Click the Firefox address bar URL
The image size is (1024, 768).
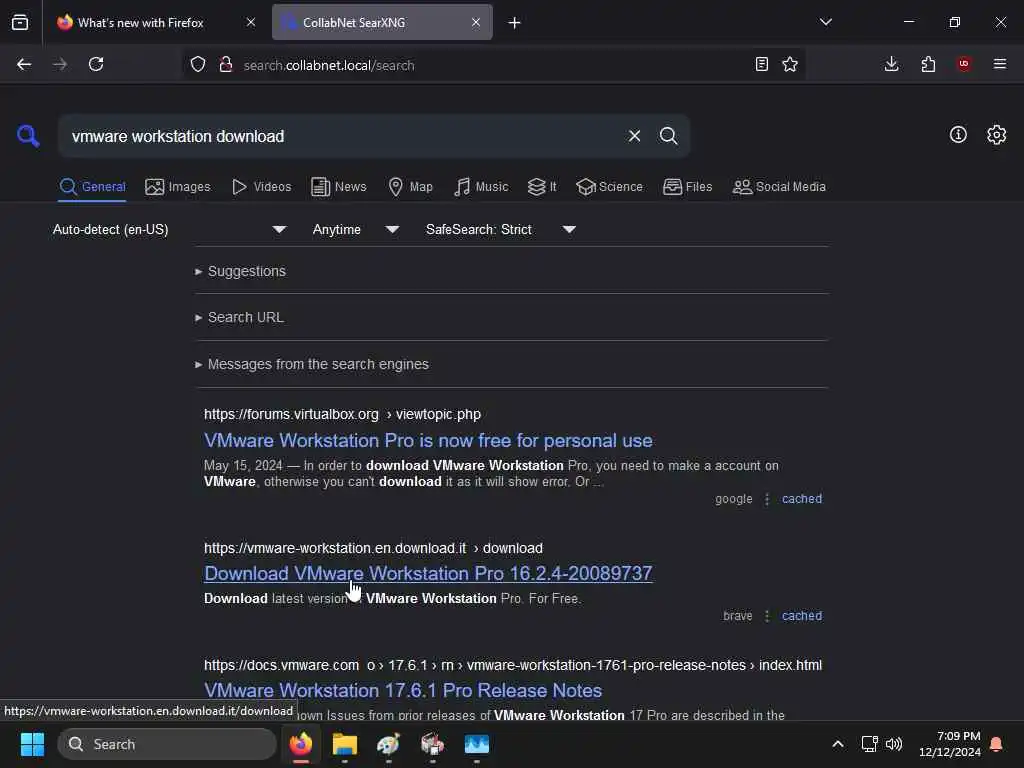point(328,65)
